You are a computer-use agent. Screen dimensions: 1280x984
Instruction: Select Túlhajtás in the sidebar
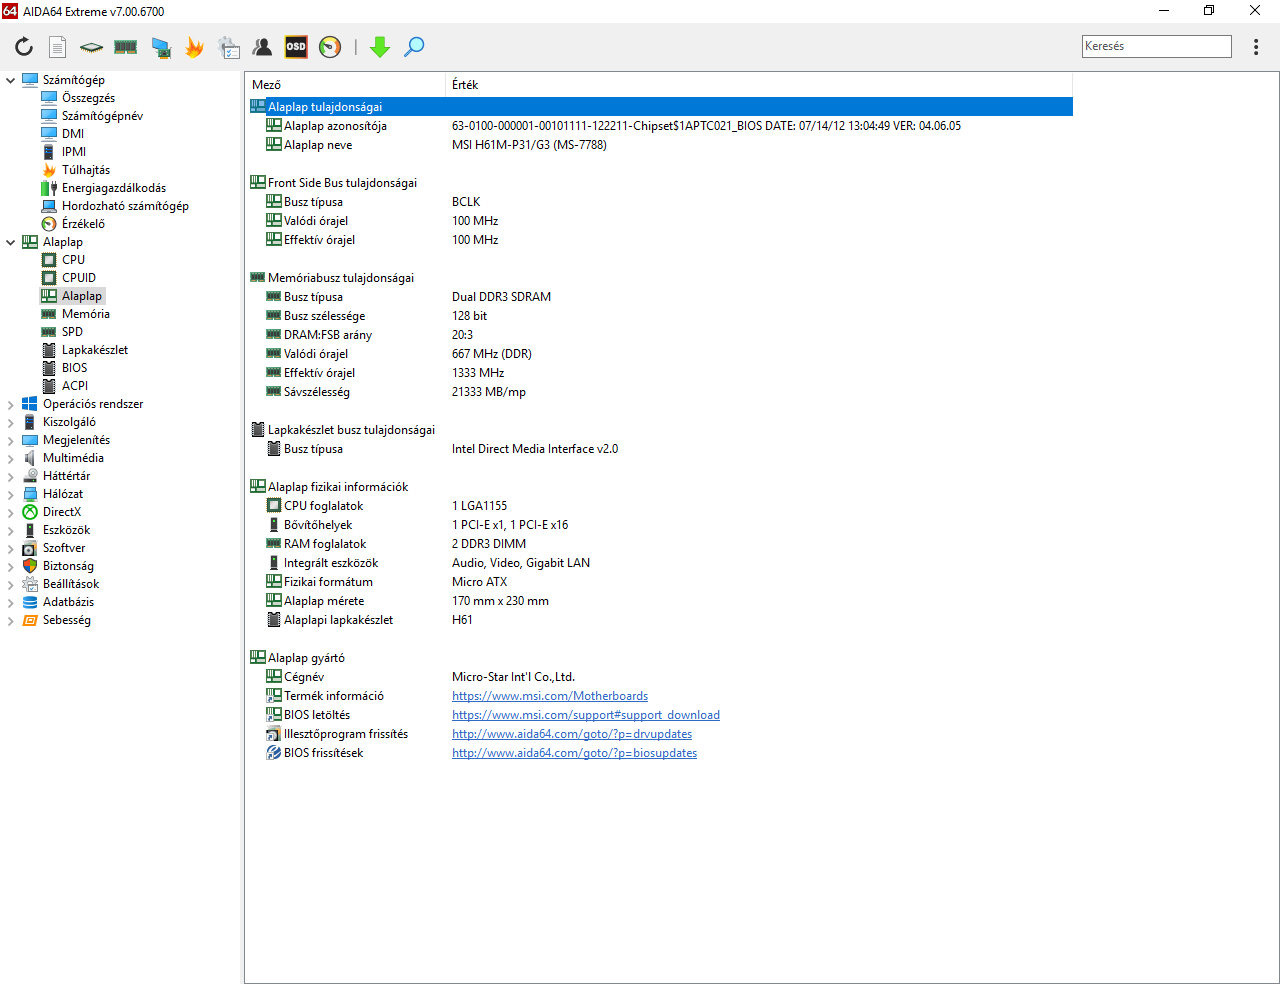click(86, 170)
